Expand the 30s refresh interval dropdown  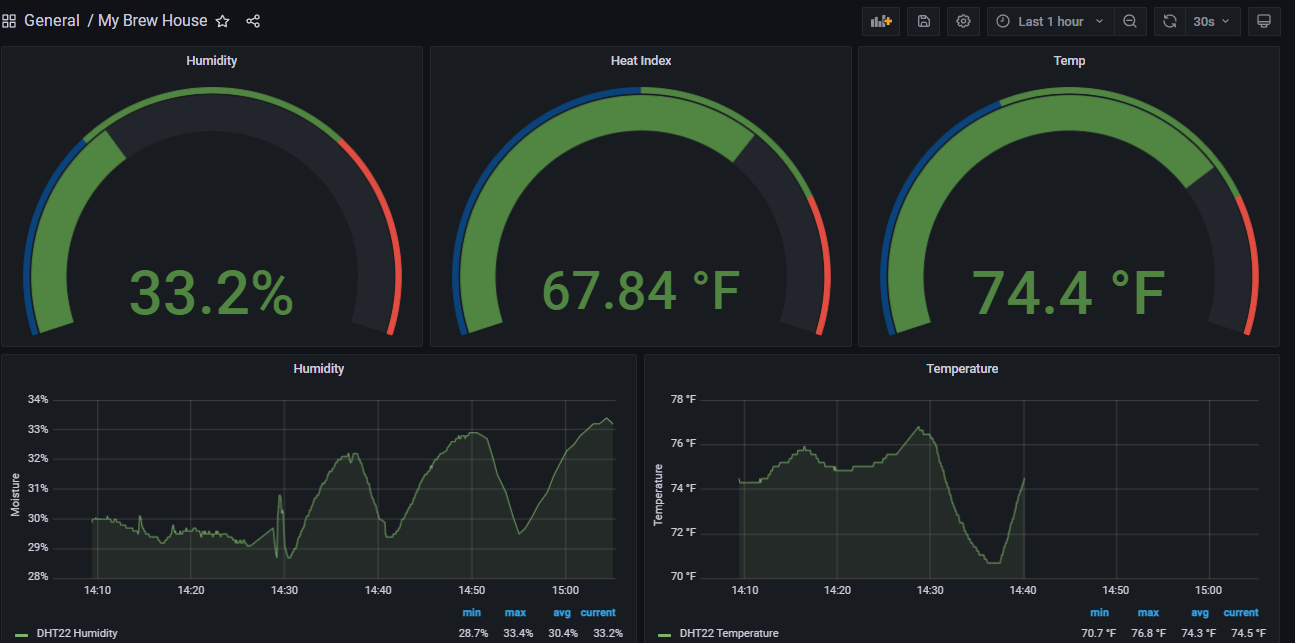pos(1213,21)
